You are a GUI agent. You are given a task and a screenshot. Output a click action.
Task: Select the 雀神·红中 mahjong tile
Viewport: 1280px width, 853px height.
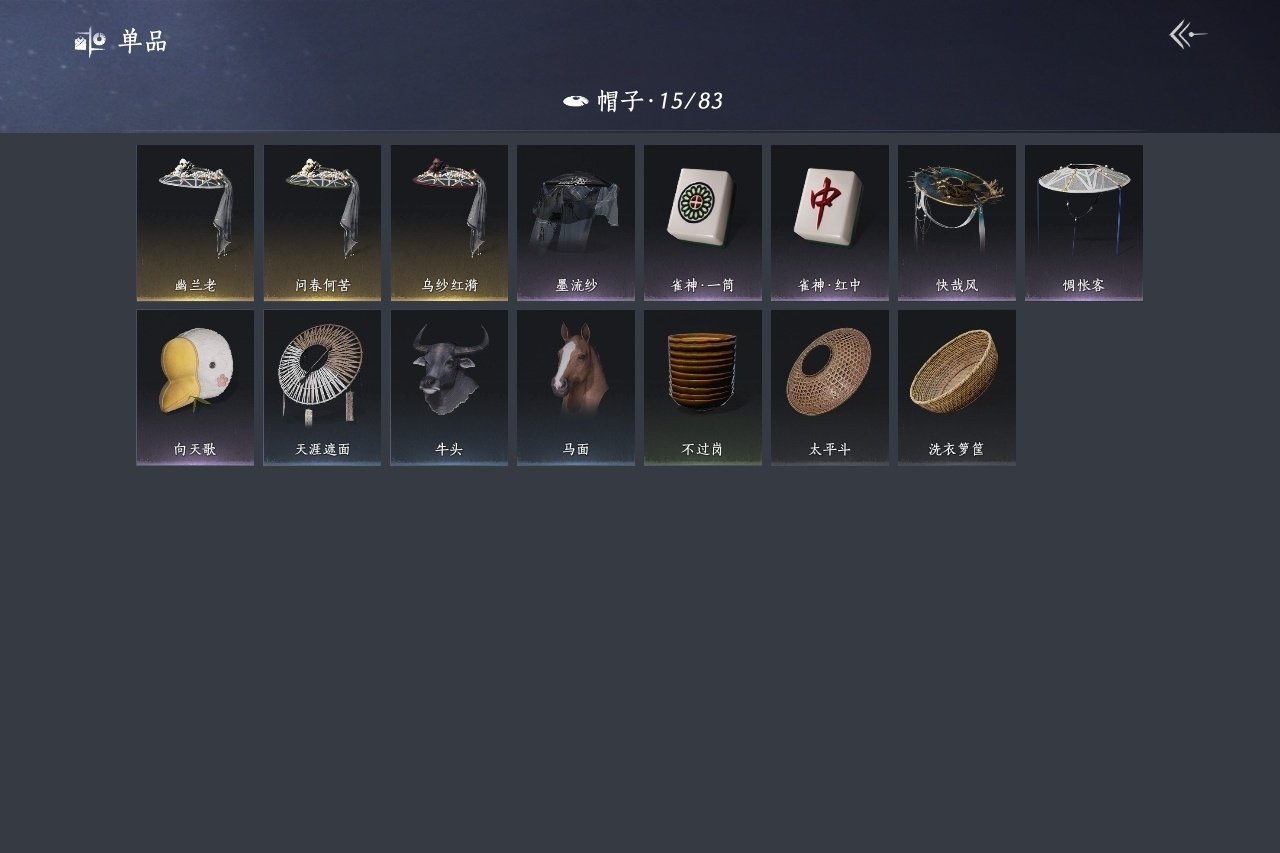point(830,223)
